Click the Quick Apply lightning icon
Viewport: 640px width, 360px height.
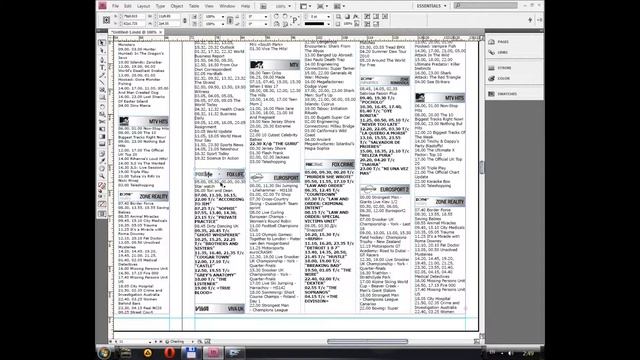pos(530,20)
